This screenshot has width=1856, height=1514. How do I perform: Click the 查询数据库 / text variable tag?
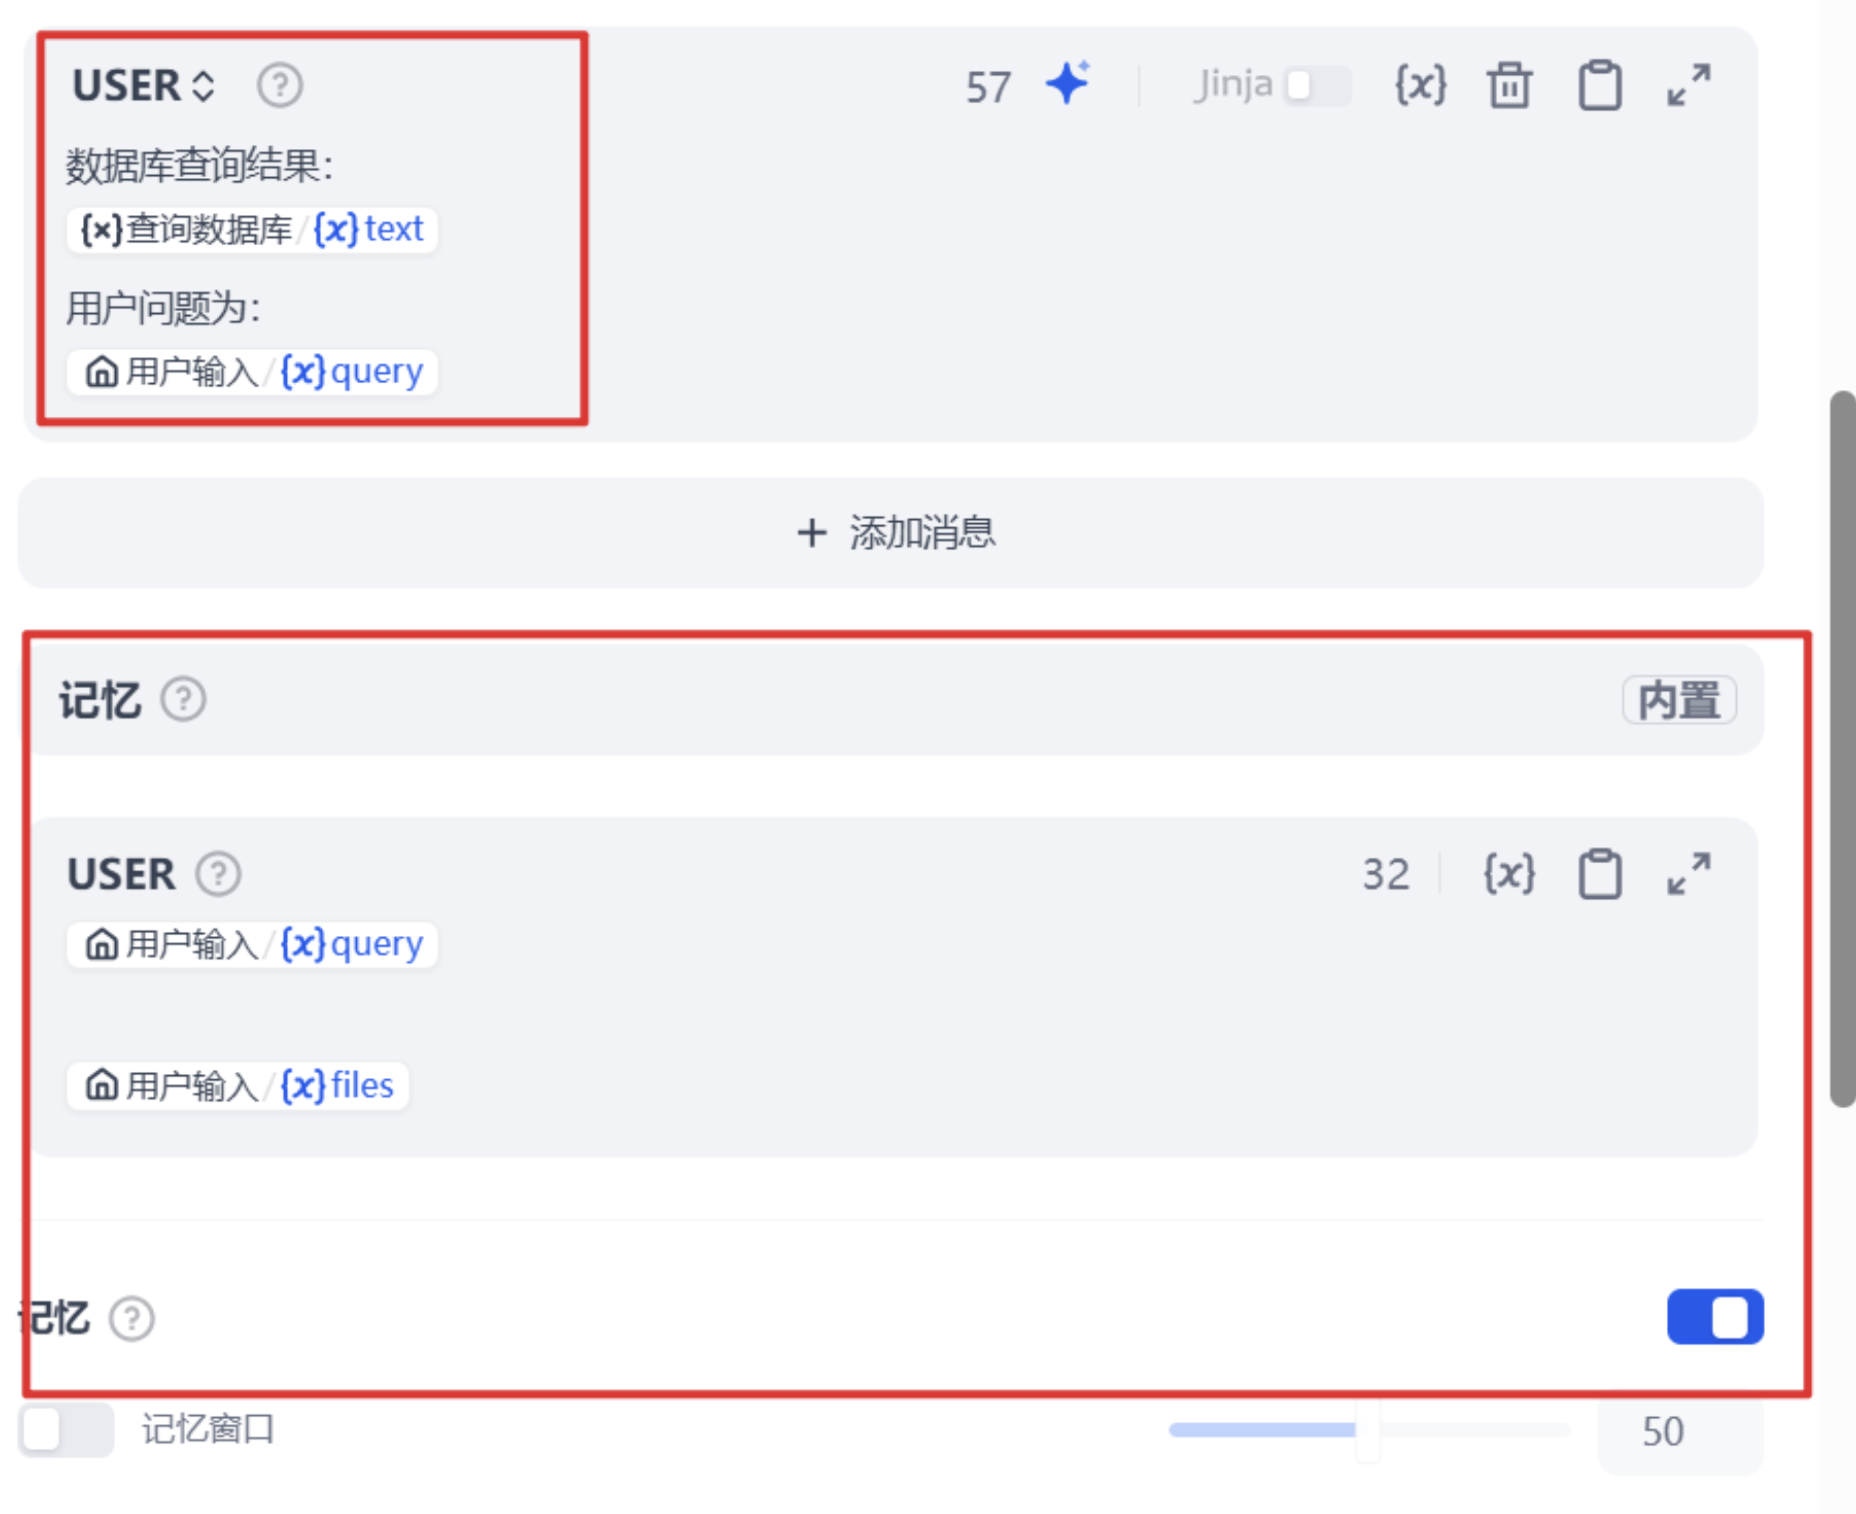252,230
